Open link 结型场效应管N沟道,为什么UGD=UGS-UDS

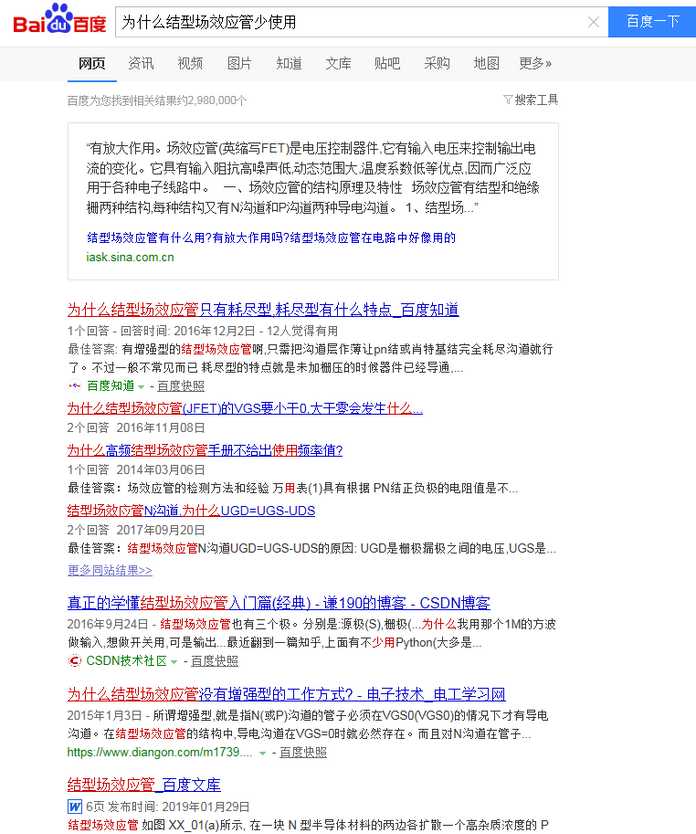pyautogui.click(x=191, y=511)
